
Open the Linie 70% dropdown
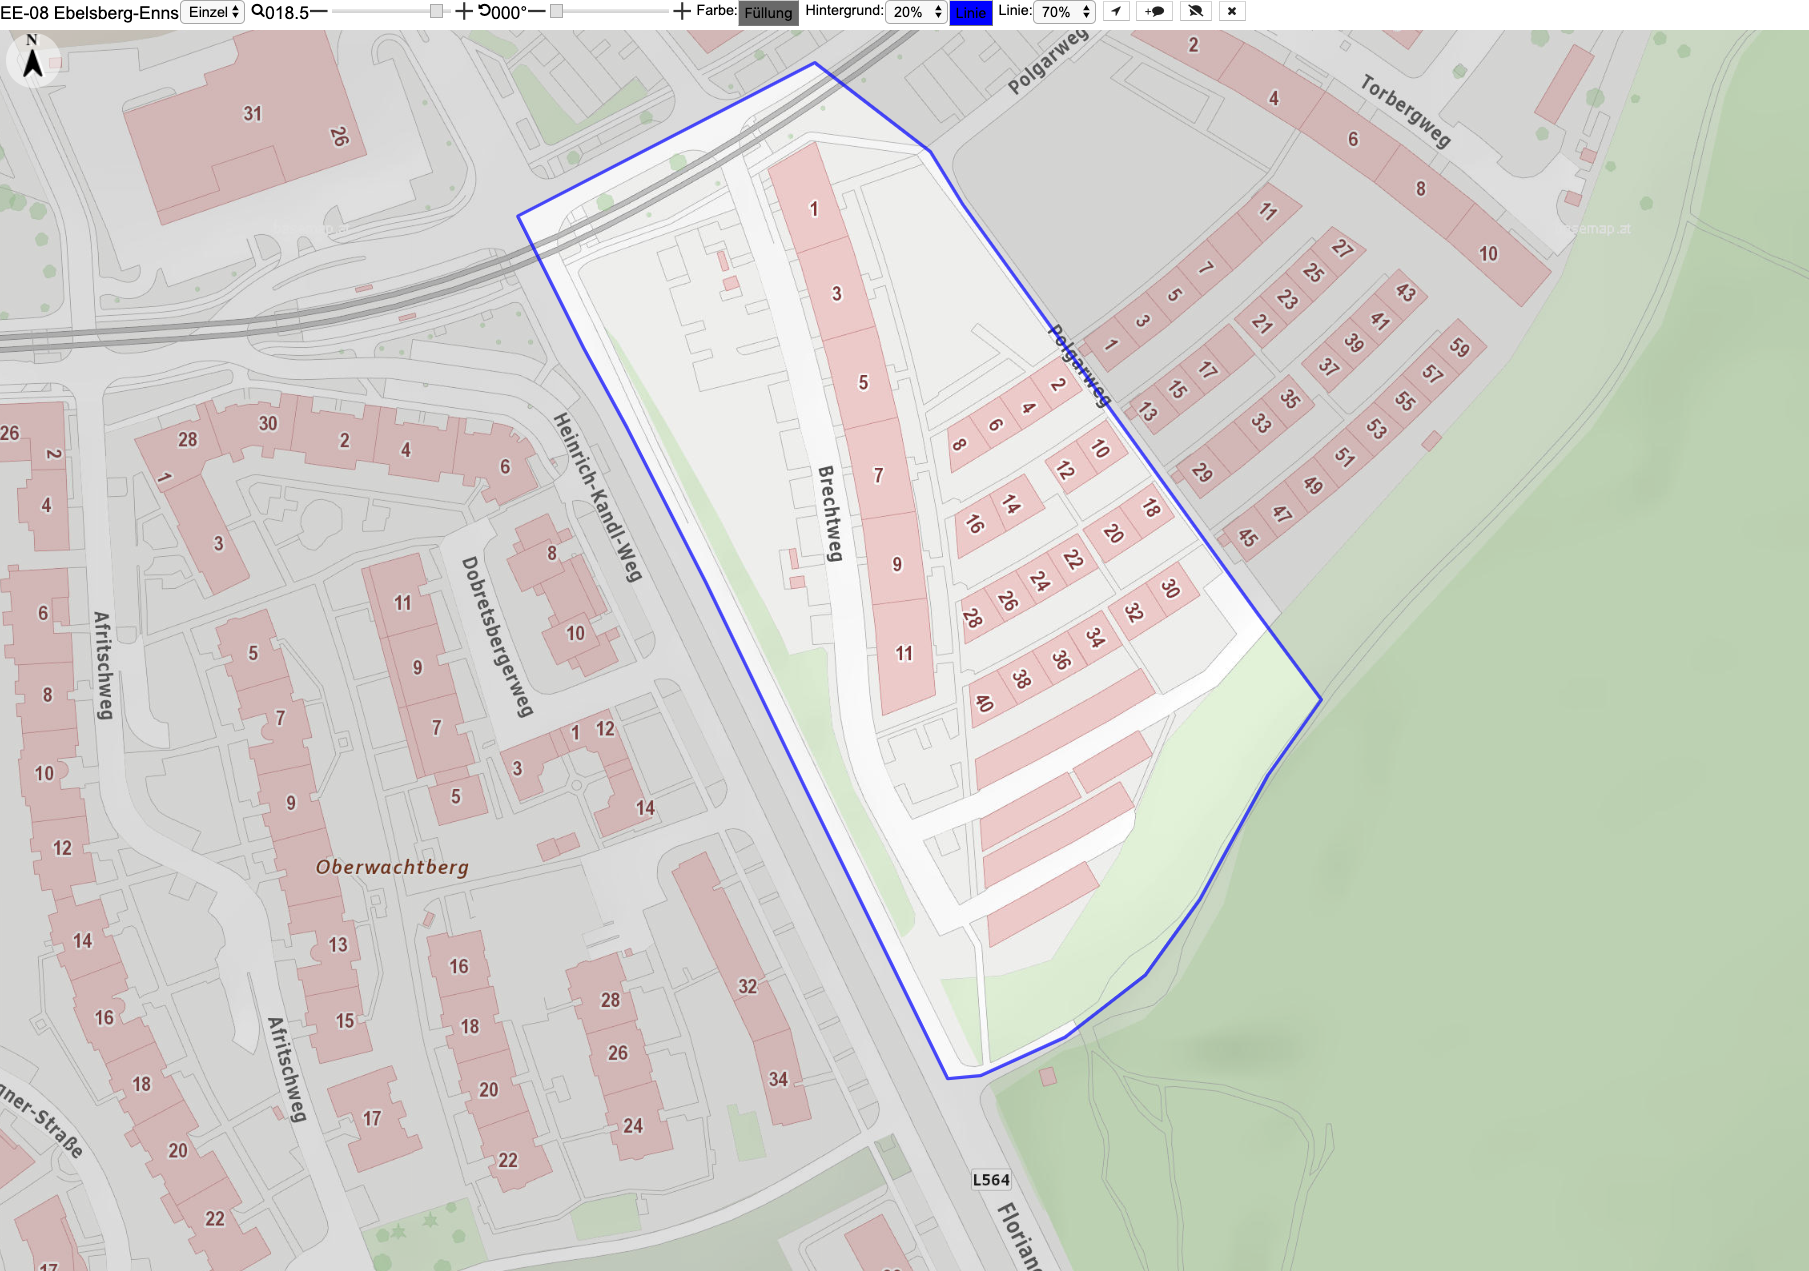click(x=1064, y=12)
